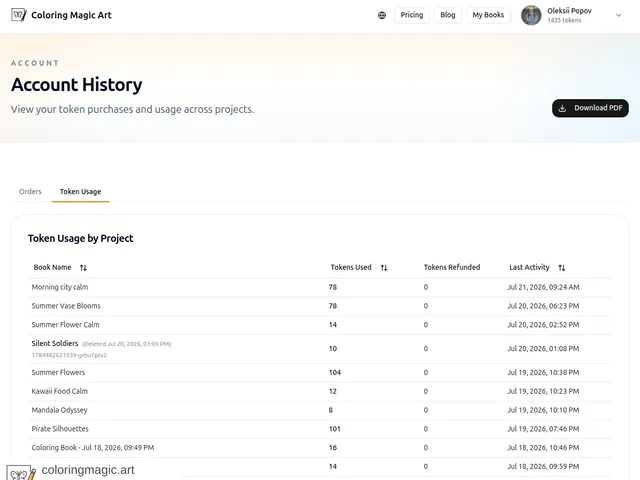
Task: Click the 1435 tokens balance text
Action: click(564, 20)
